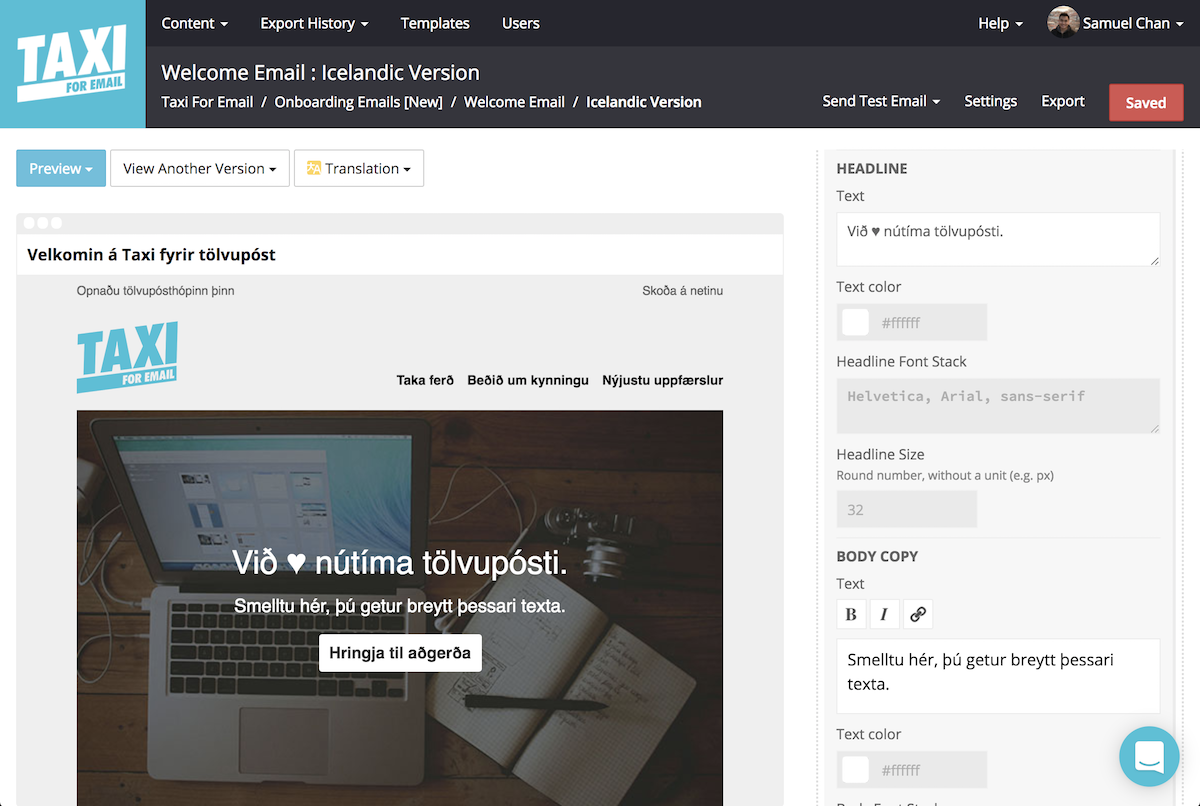Open the Content menu
Viewport: 1200px width, 806px height.
(195, 23)
